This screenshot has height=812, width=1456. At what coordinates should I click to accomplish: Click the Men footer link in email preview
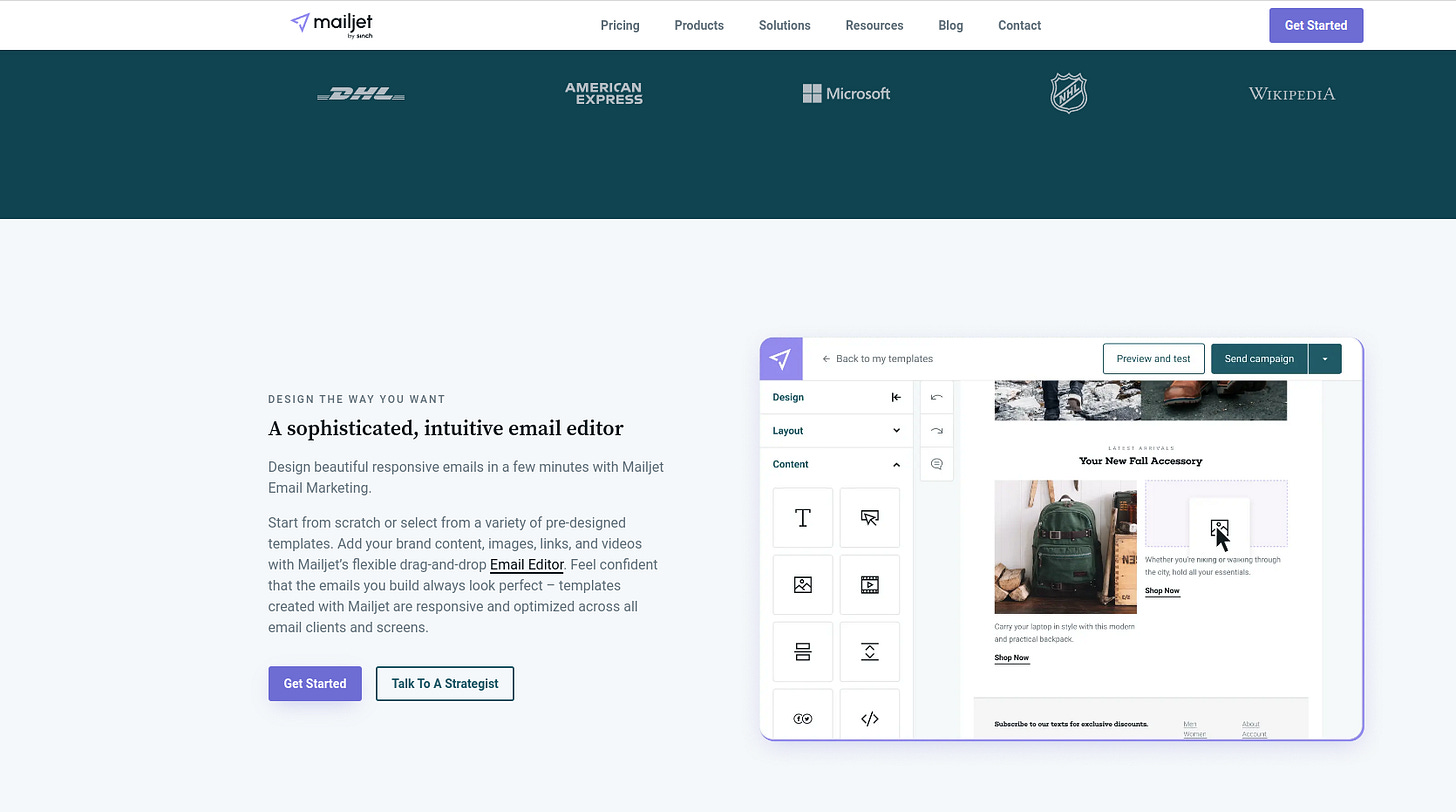point(1190,724)
